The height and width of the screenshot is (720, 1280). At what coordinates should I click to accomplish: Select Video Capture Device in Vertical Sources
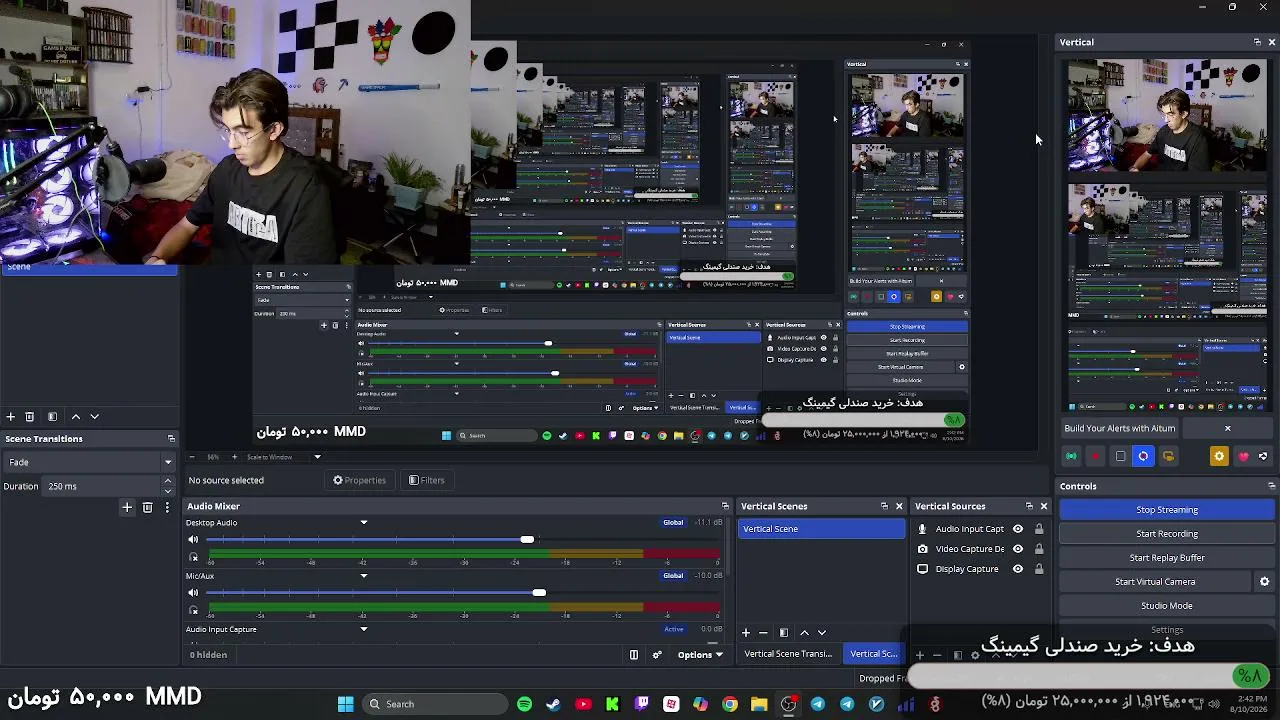969,549
